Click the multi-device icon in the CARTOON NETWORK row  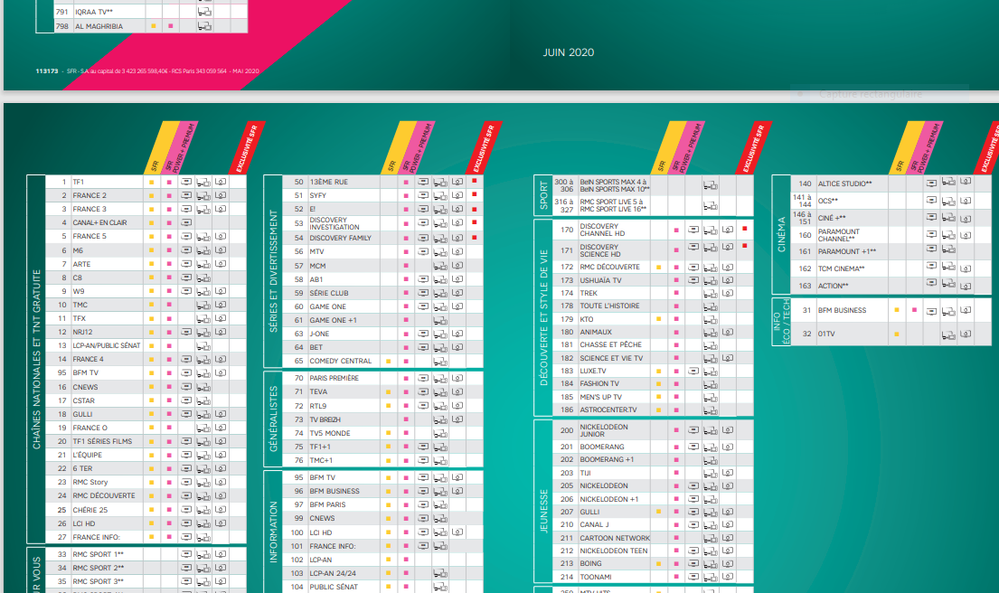coord(710,538)
